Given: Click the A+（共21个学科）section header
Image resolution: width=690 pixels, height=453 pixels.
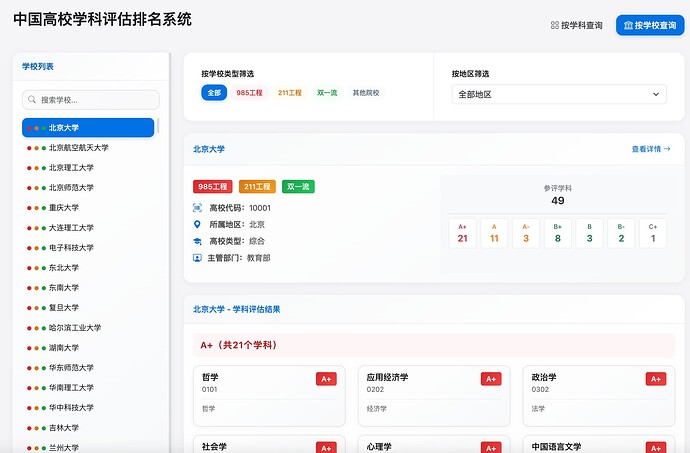Looking at the screenshot, I should coord(434,345).
